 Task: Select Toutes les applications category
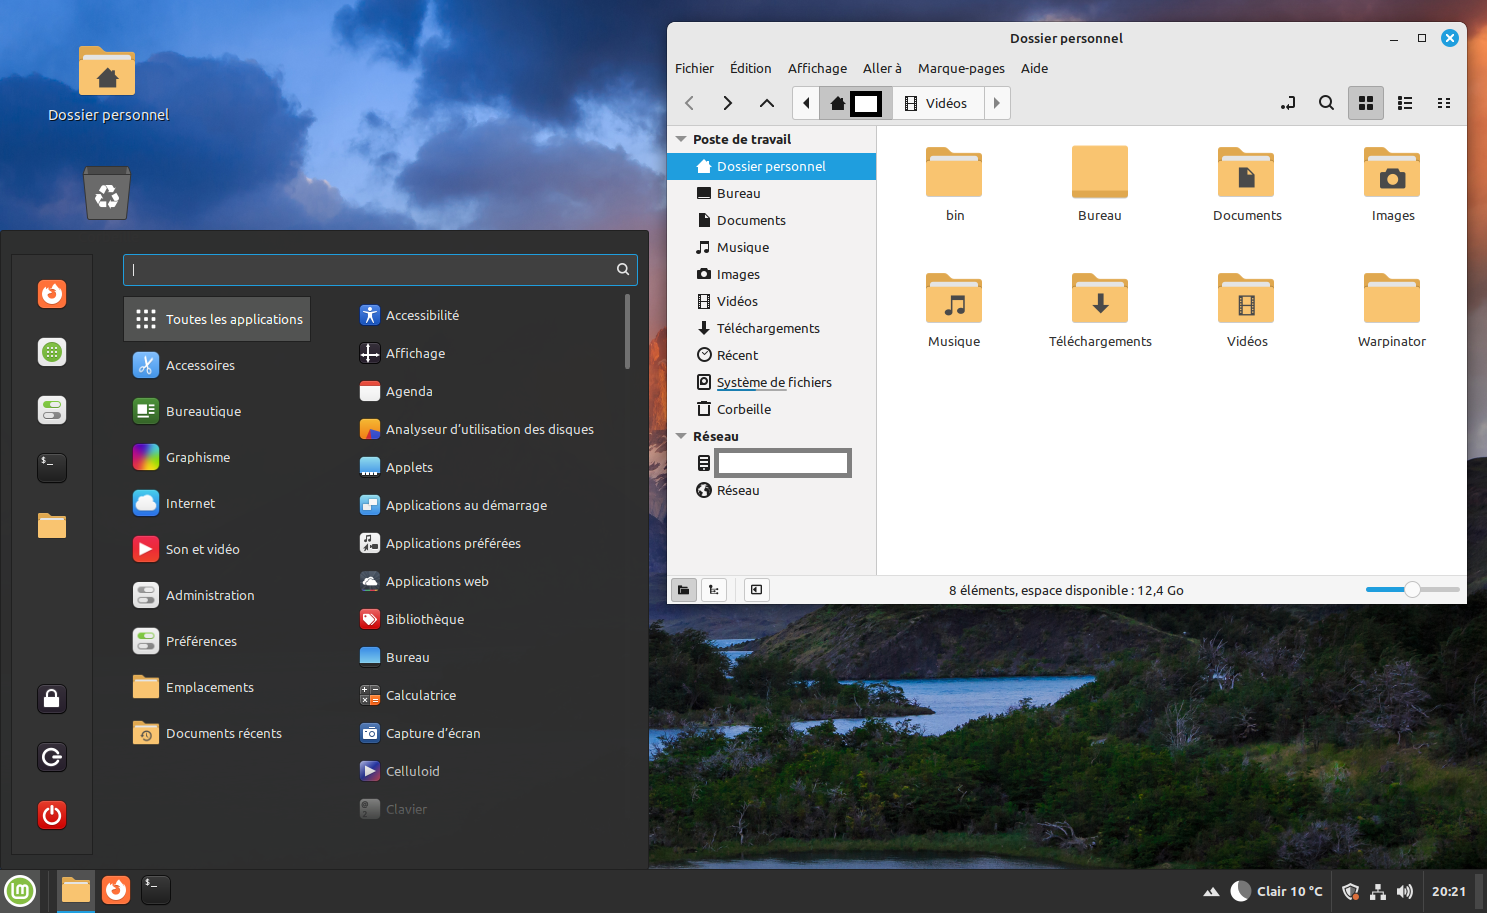coord(218,319)
